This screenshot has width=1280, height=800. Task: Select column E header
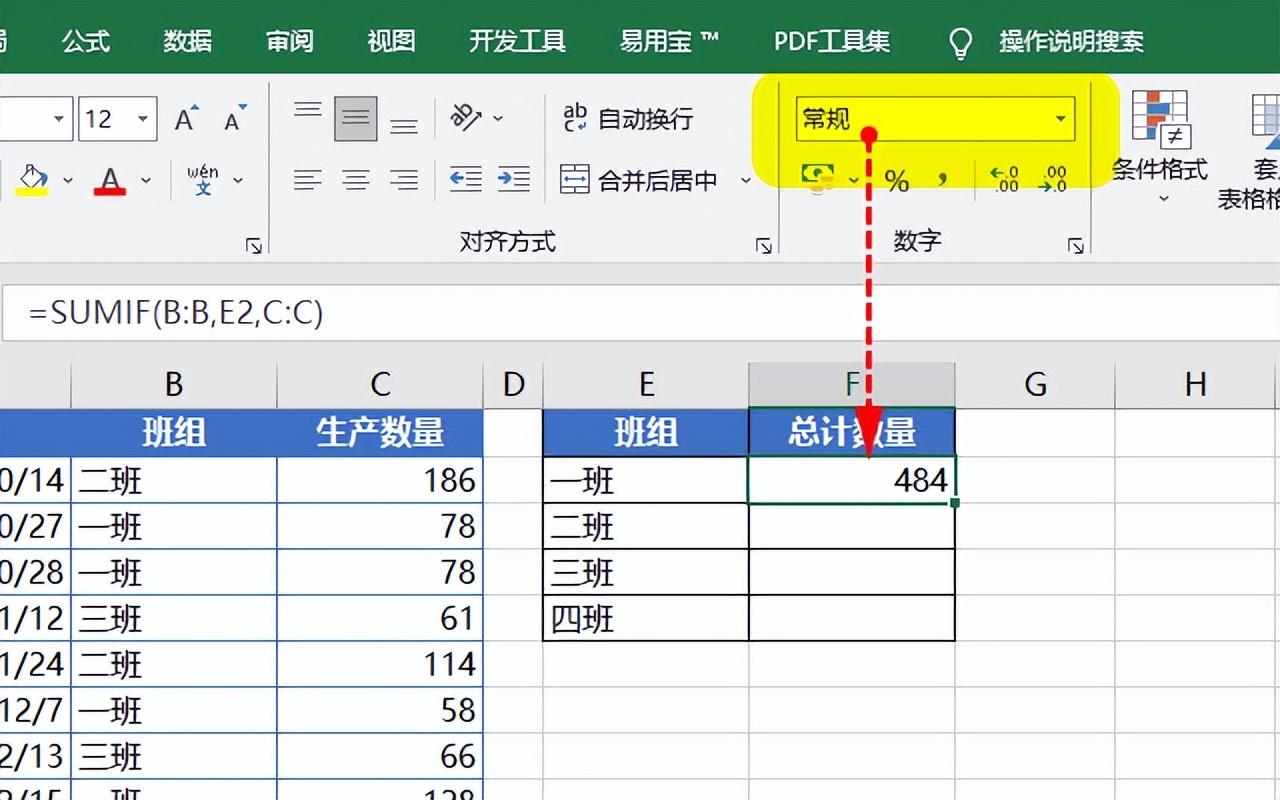[x=646, y=385]
